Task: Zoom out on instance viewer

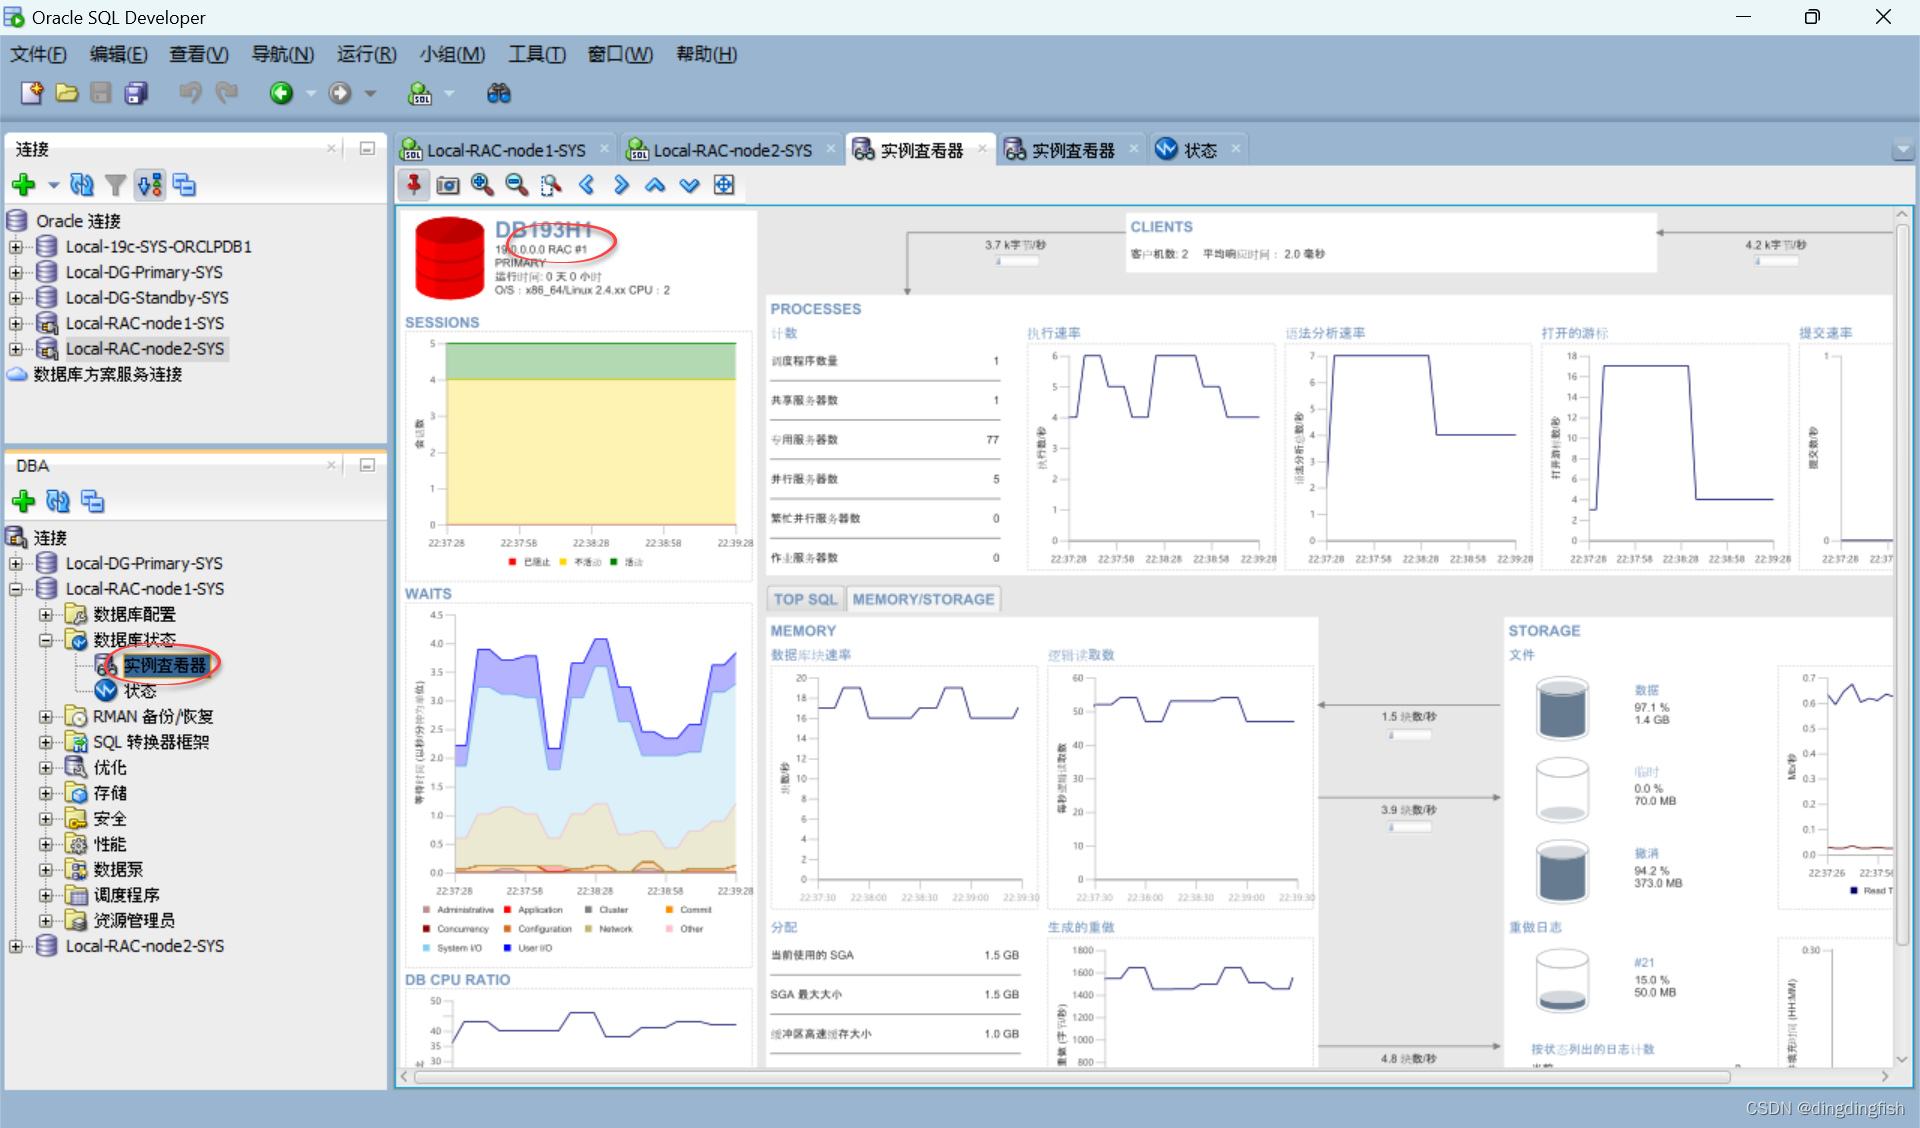Action: point(516,184)
